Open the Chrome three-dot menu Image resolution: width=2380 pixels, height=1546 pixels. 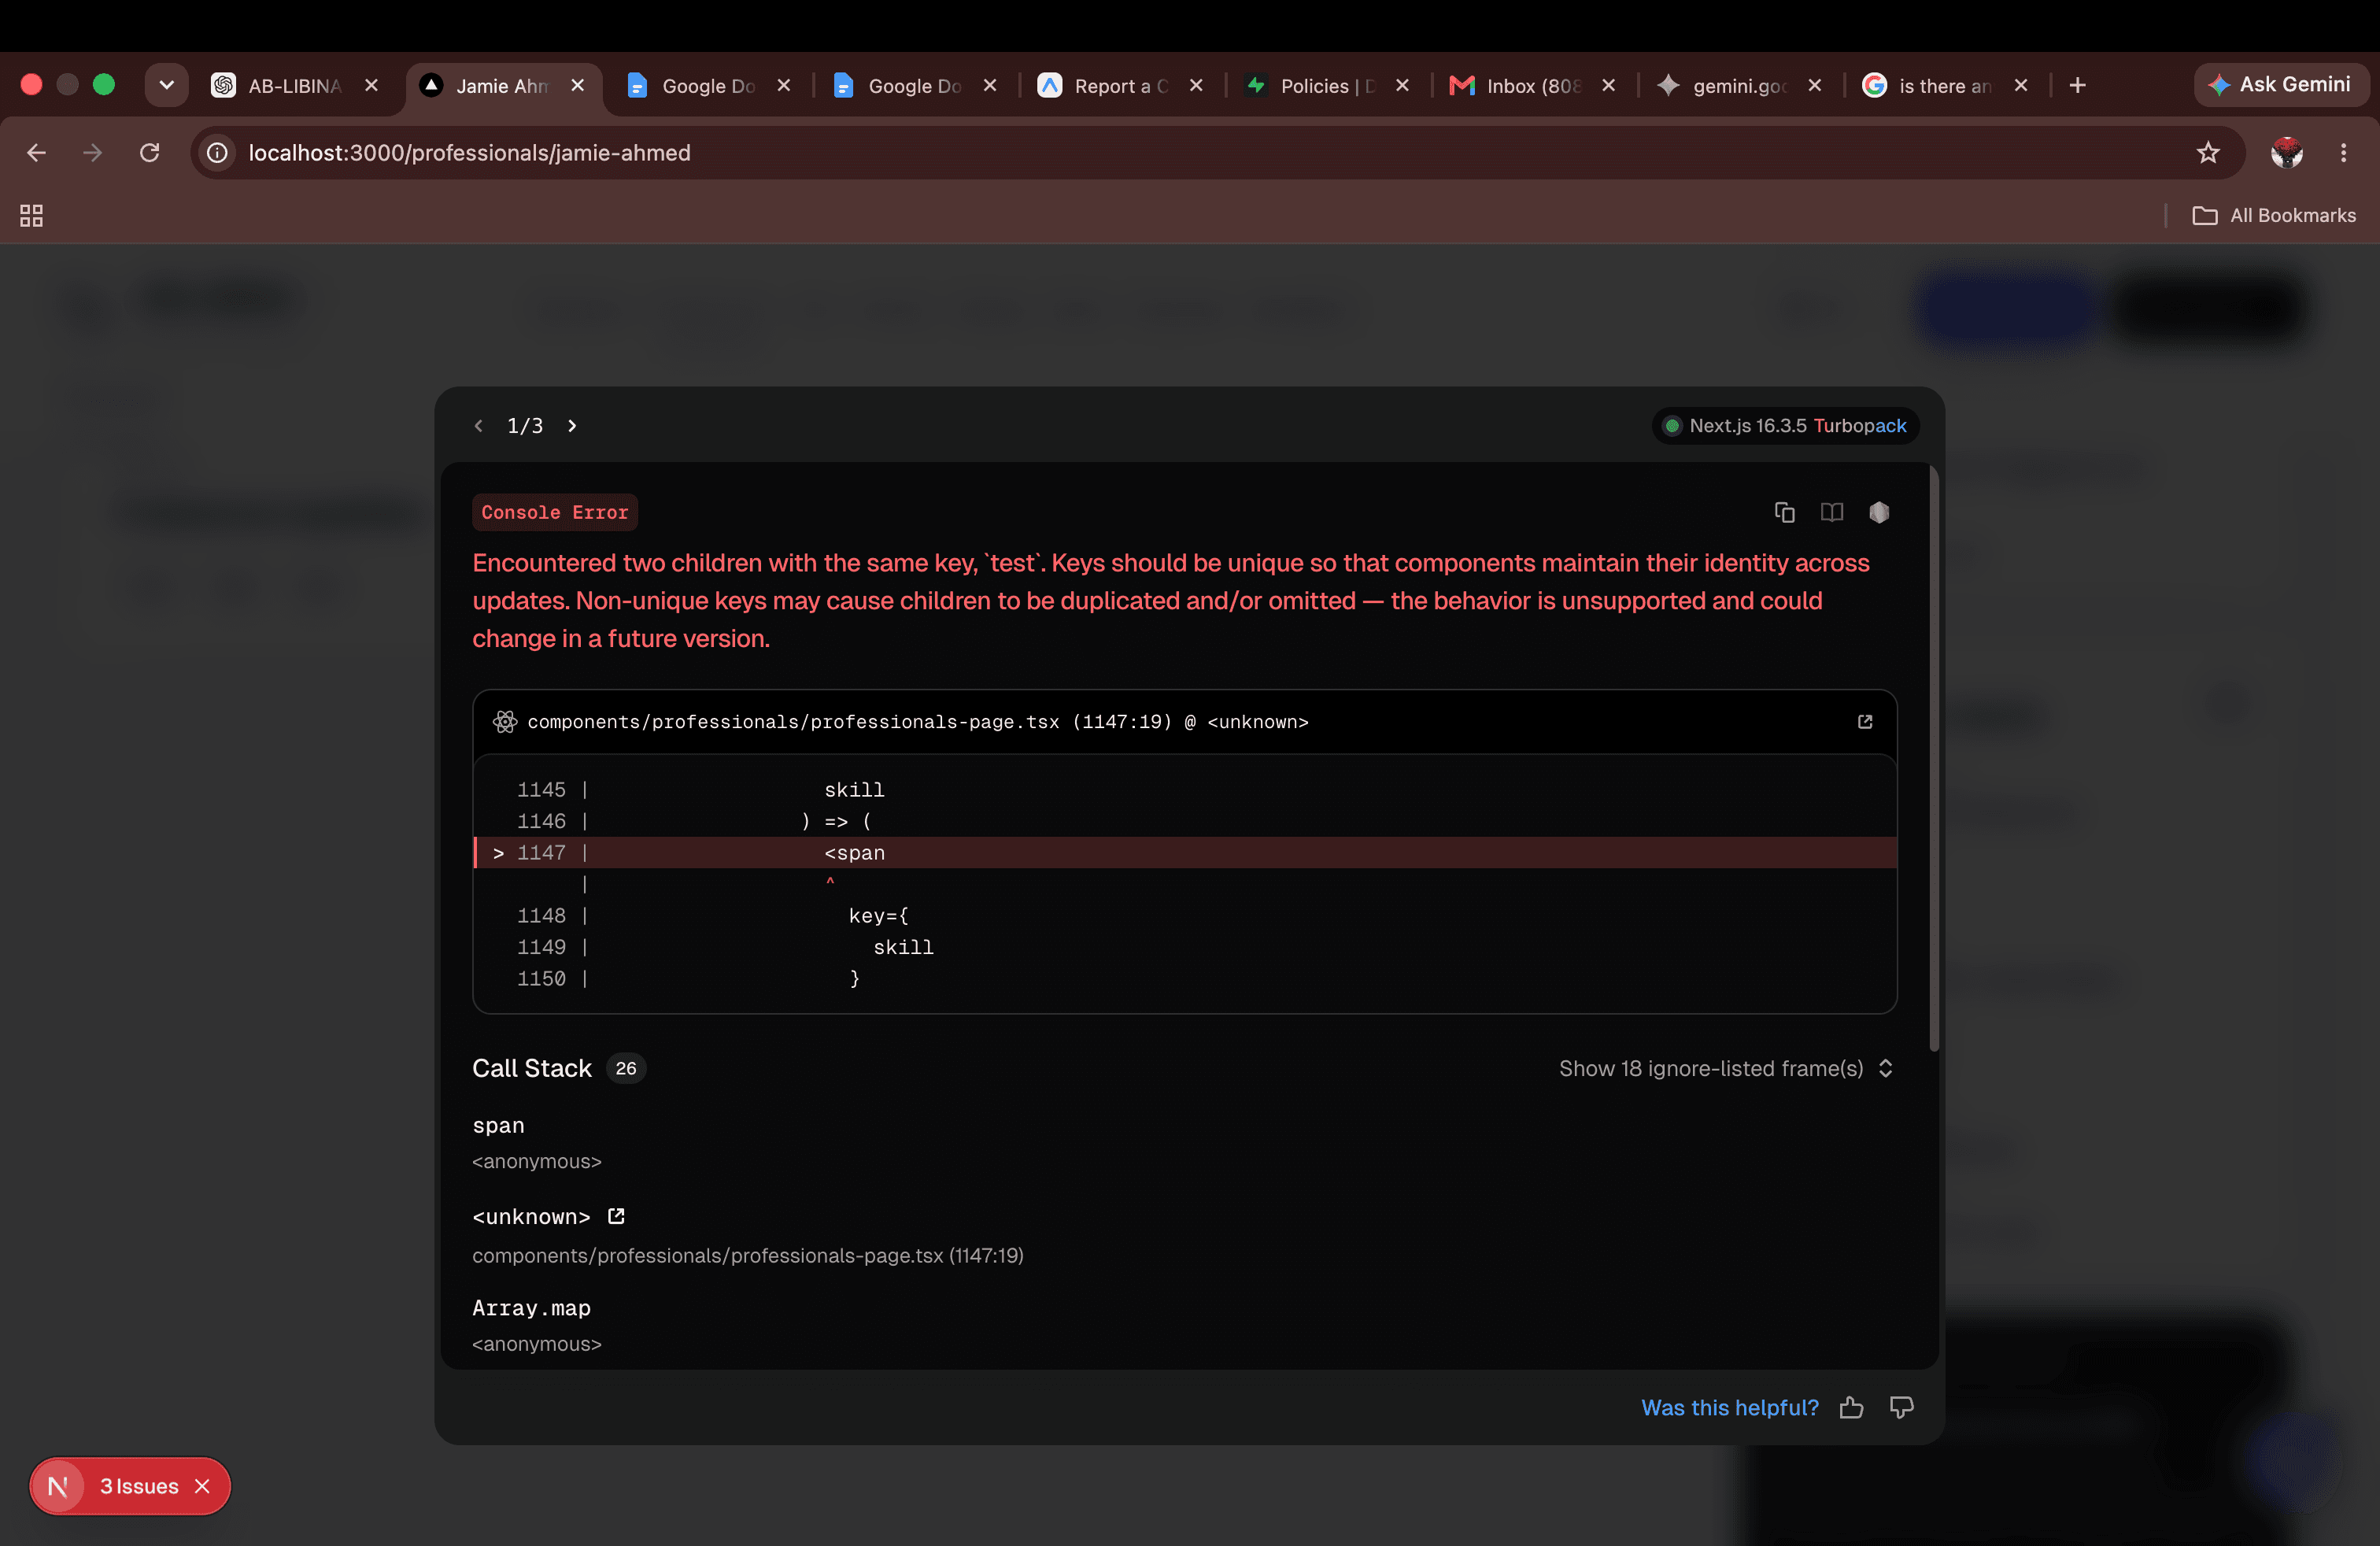click(x=2343, y=153)
